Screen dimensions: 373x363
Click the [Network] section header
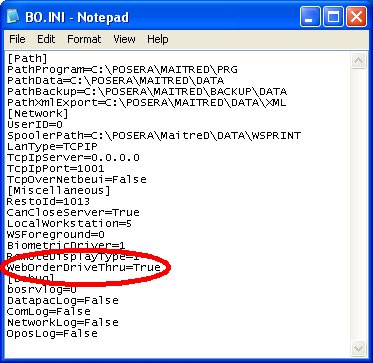[x=38, y=114]
